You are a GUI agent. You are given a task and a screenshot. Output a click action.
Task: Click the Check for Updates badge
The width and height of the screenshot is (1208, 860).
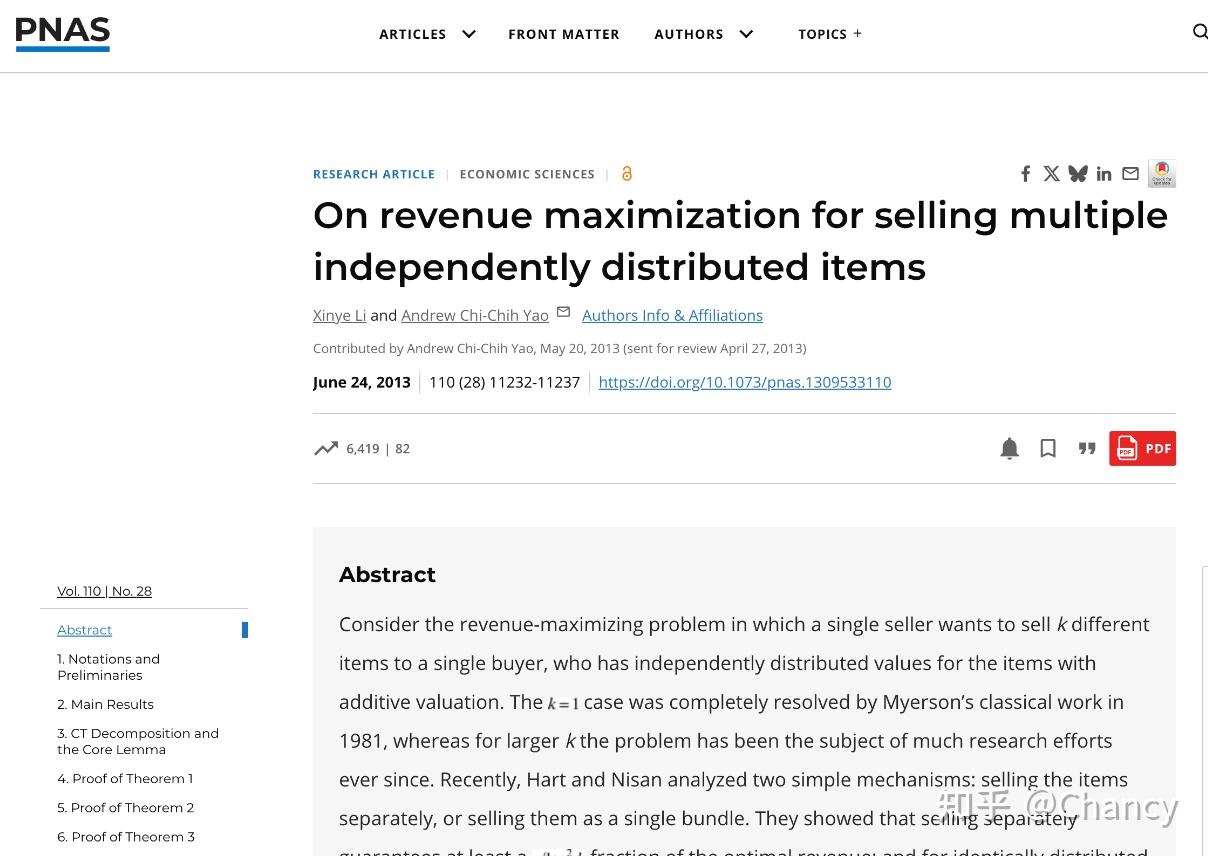tap(1162, 174)
